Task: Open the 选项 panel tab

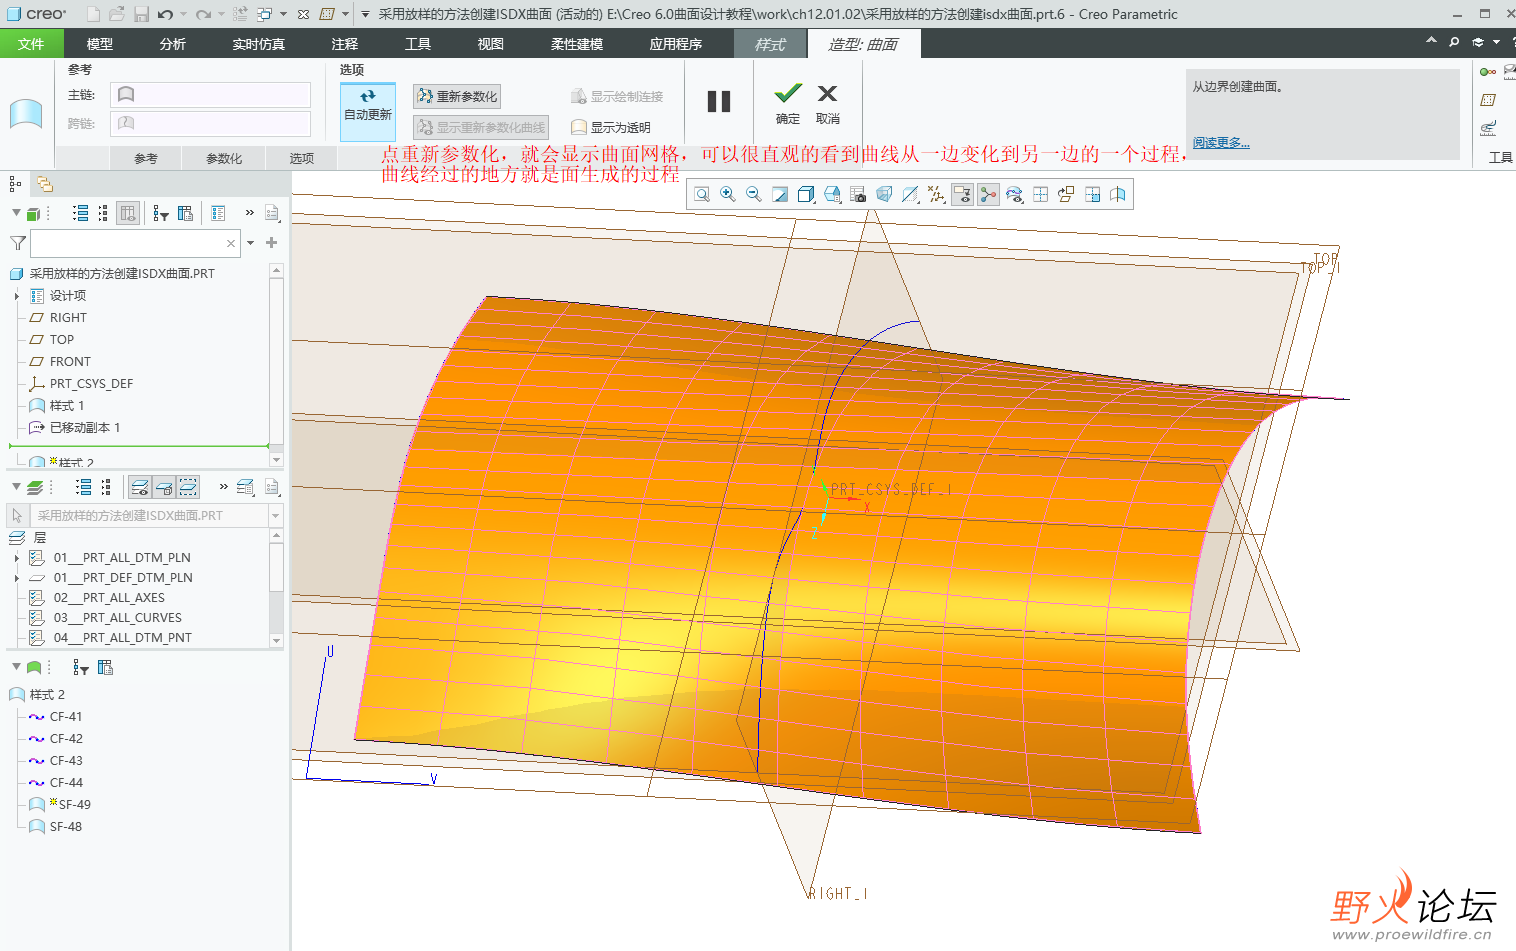Action: point(301,158)
